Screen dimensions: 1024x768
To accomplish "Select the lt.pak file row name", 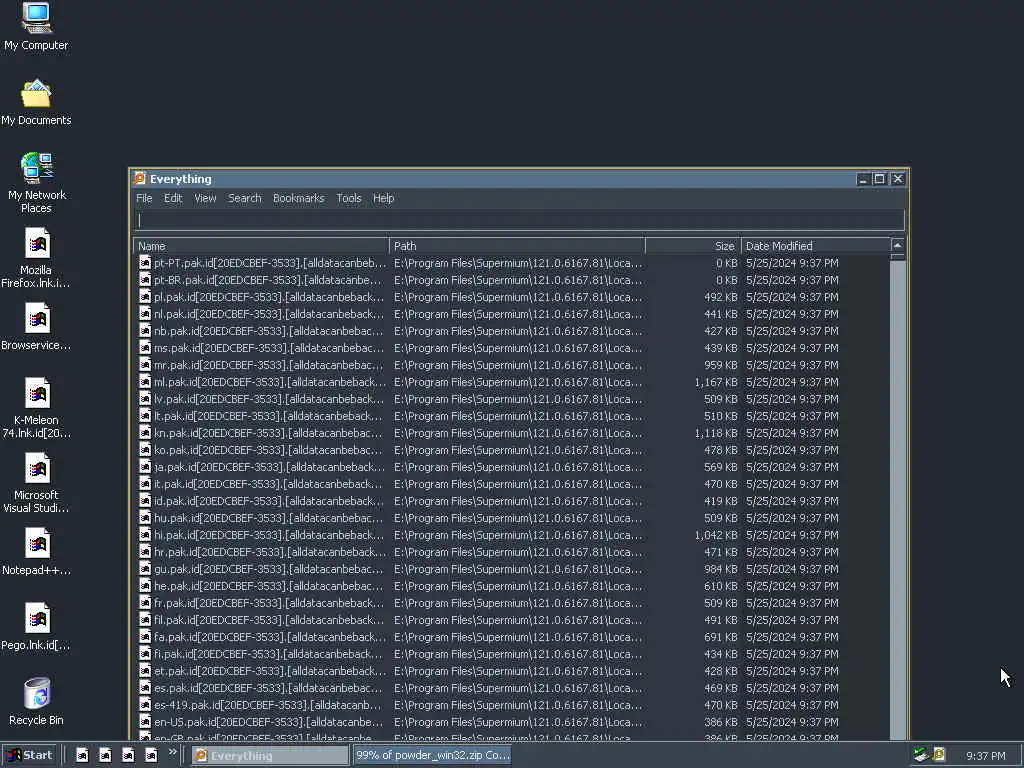I will [x=268, y=415].
